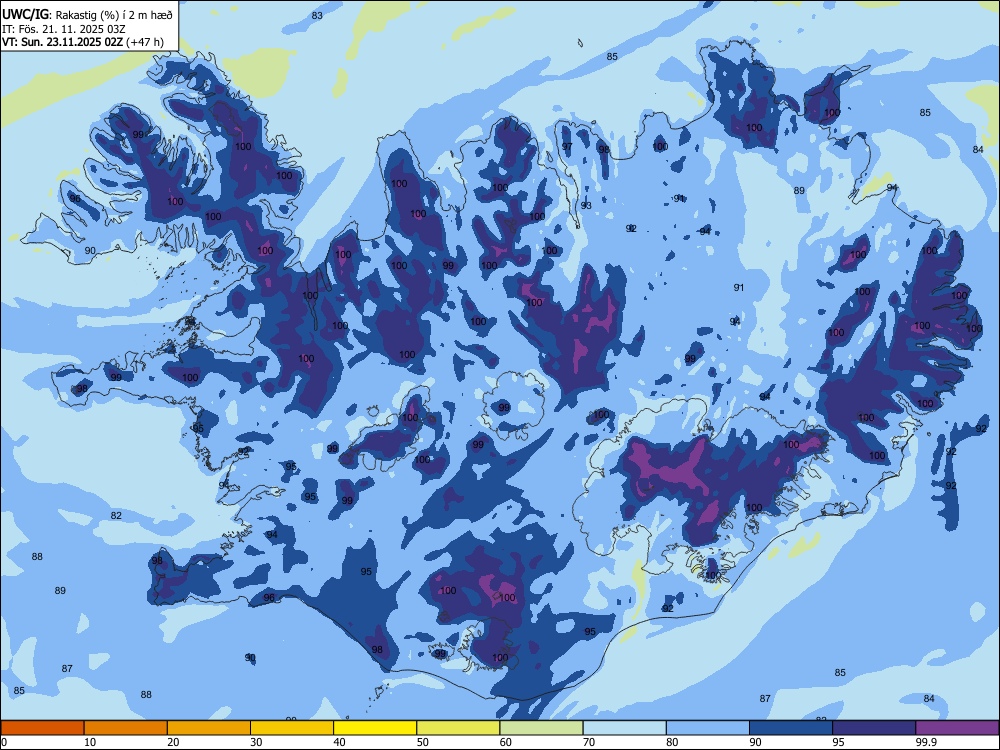This screenshot has width=1000, height=750.
Task: Pick the medium blue 80–90 legend swatch
Action: 708,728
